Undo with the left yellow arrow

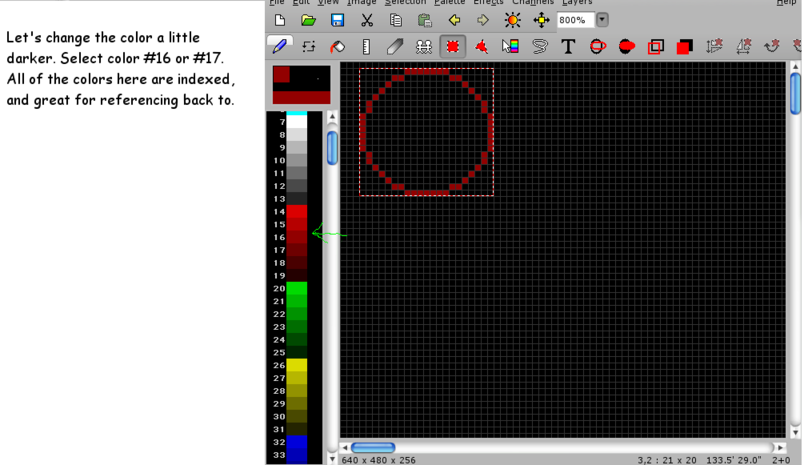click(x=454, y=20)
